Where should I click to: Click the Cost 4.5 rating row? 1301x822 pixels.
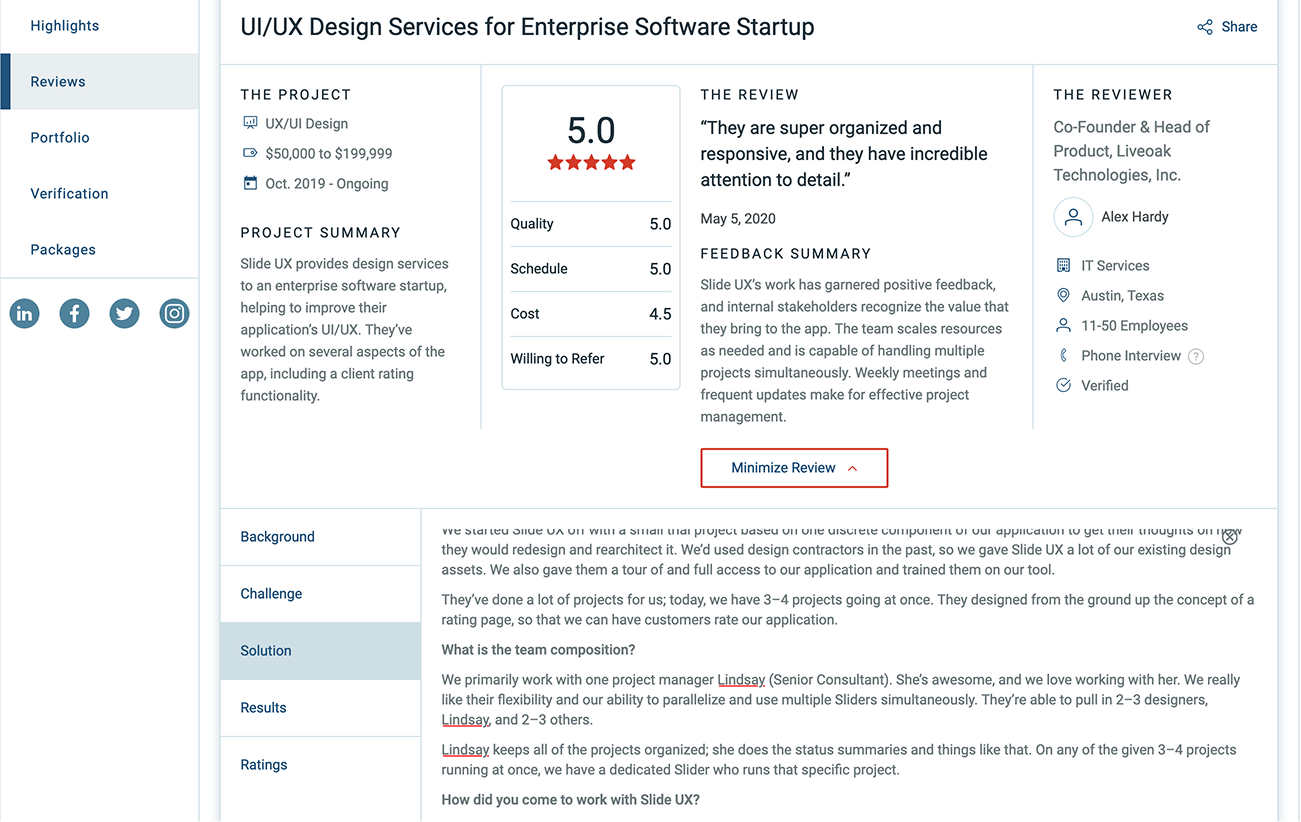pyautogui.click(x=591, y=314)
